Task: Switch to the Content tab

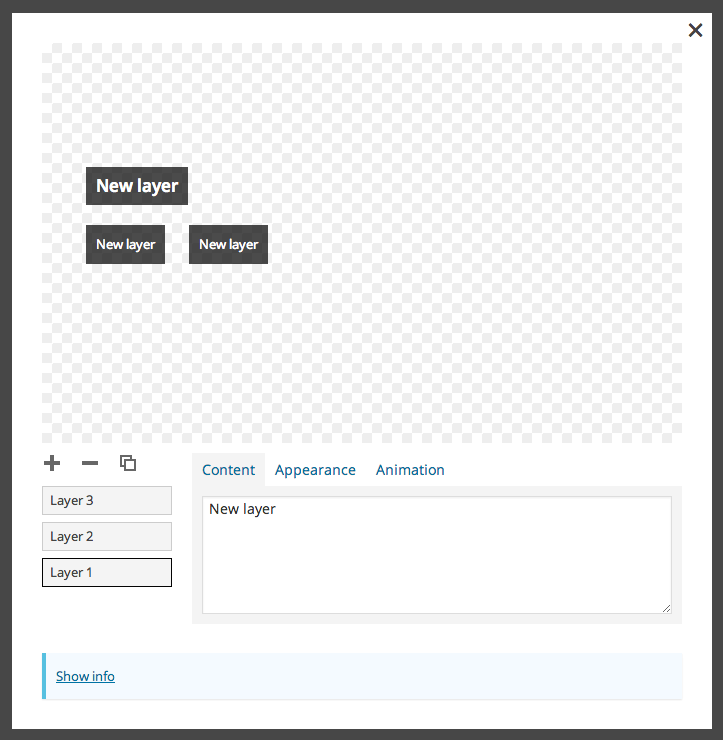Action: click(x=228, y=470)
